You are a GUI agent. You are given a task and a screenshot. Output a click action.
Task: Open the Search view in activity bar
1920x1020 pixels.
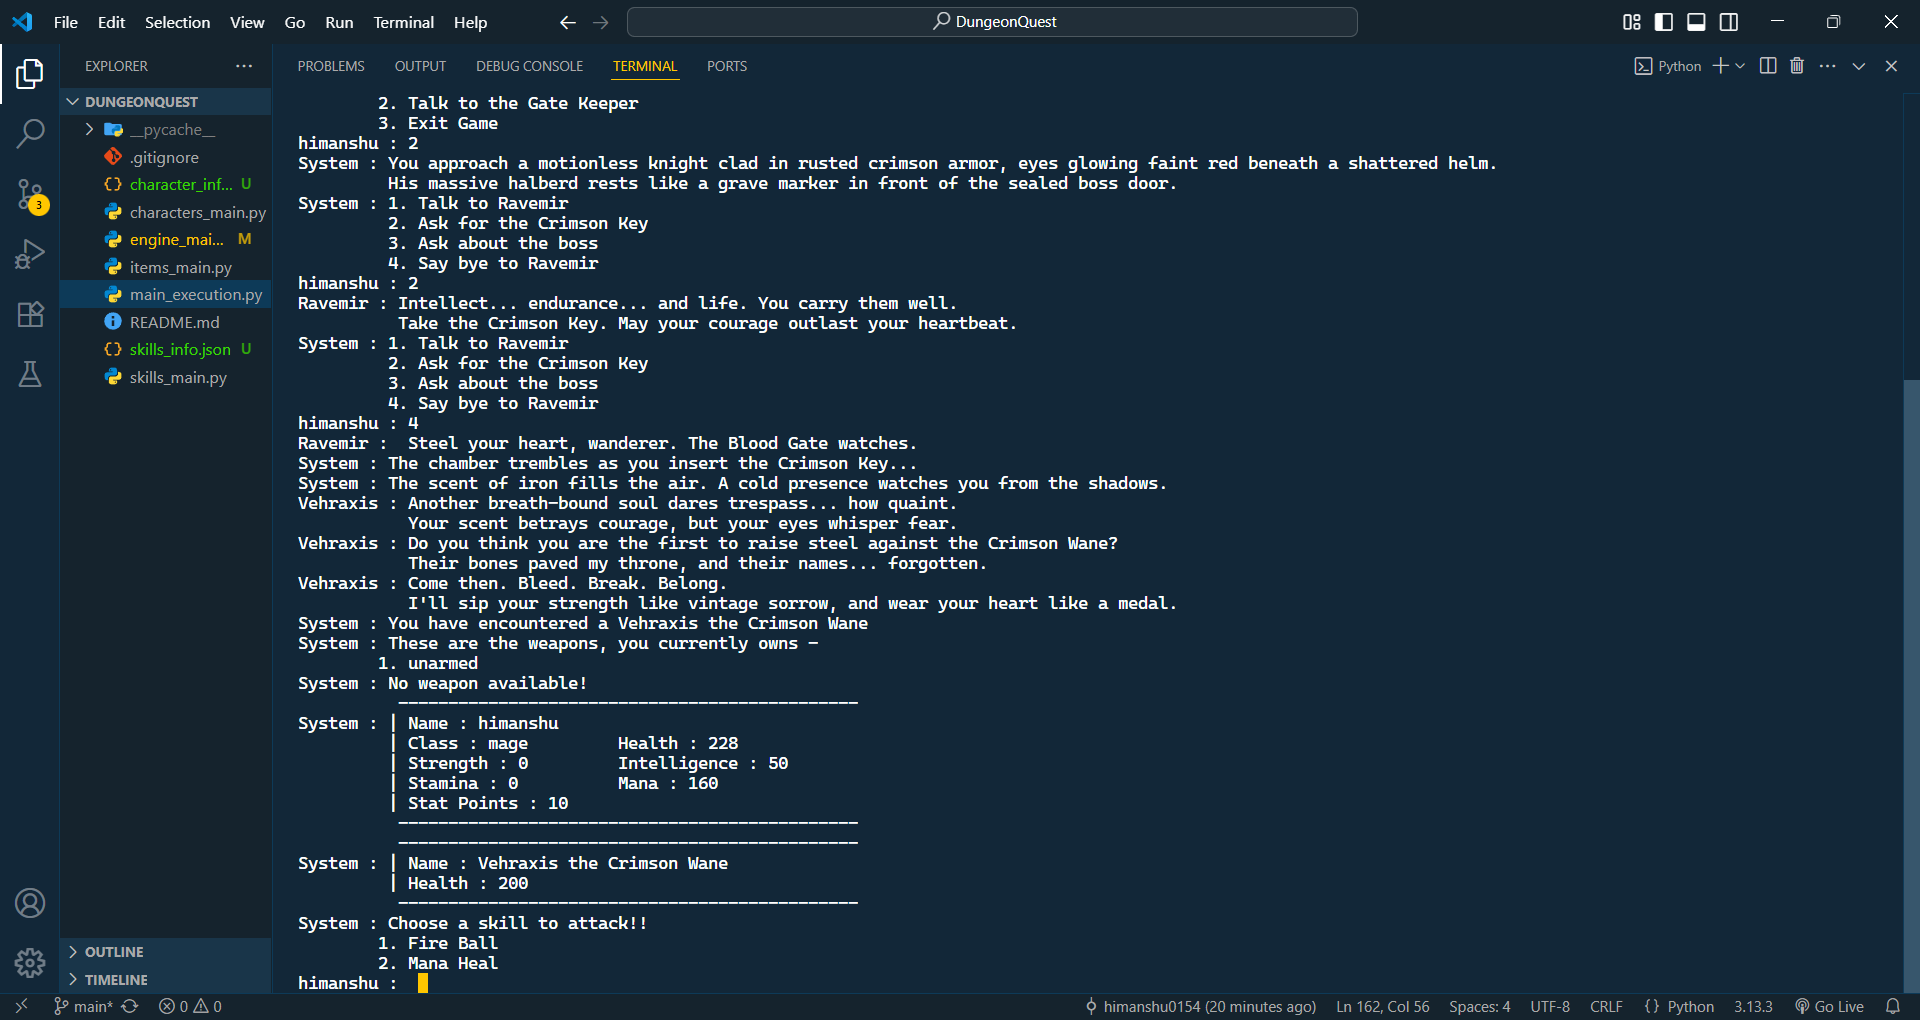[x=30, y=133]
